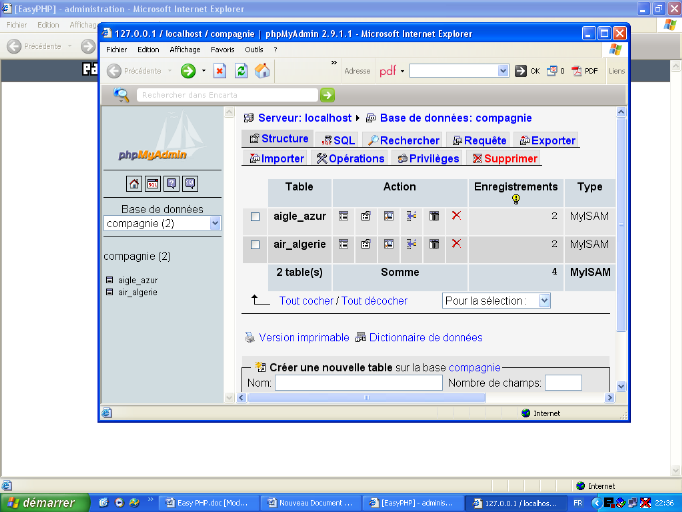The width and height of the screenshot is (682, 512).
Task: Open the Outils menu
Action: pos(254,50)
